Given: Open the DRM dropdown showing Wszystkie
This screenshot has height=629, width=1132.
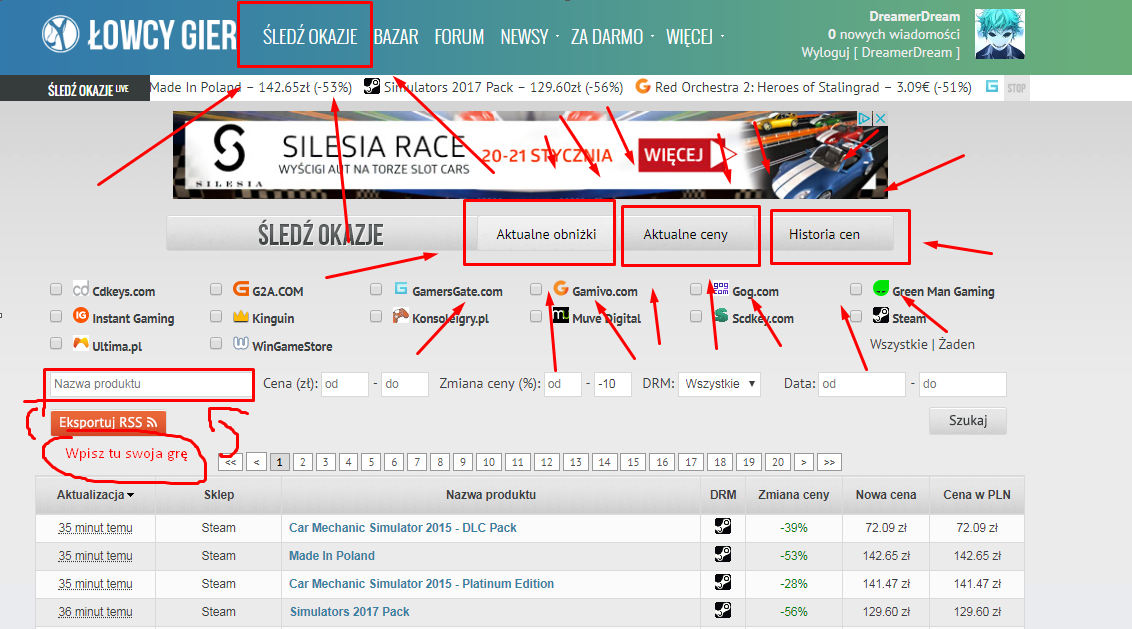Looking at the screenshot, I should pos(720,383).
